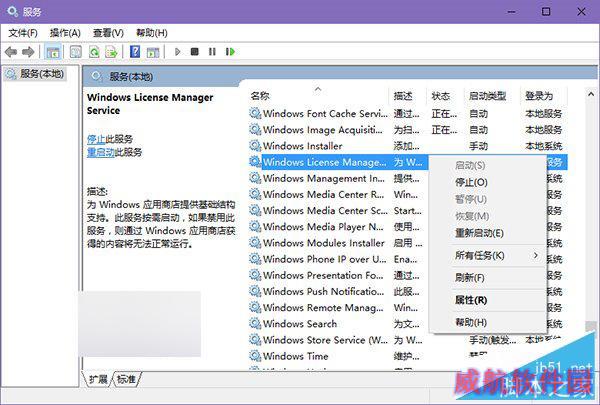Screen dimensions: 600x405
Task: Select the Windows Media Center Sc... row
Action: (338, 210)
